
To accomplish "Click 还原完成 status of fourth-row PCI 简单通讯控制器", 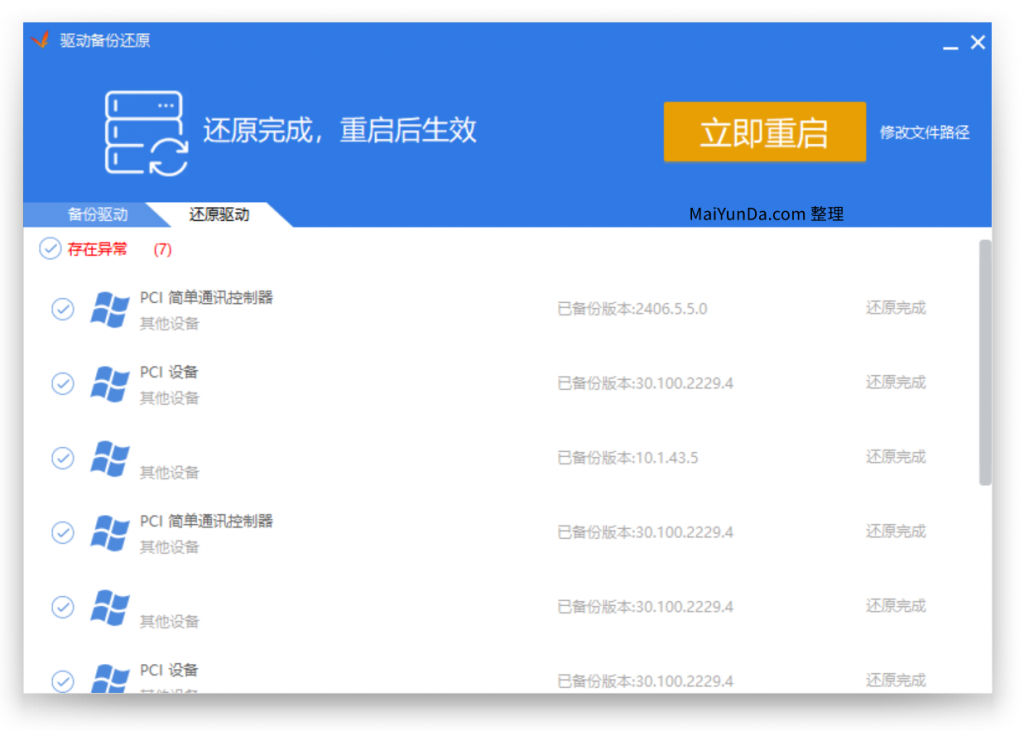I will point(896,531).
